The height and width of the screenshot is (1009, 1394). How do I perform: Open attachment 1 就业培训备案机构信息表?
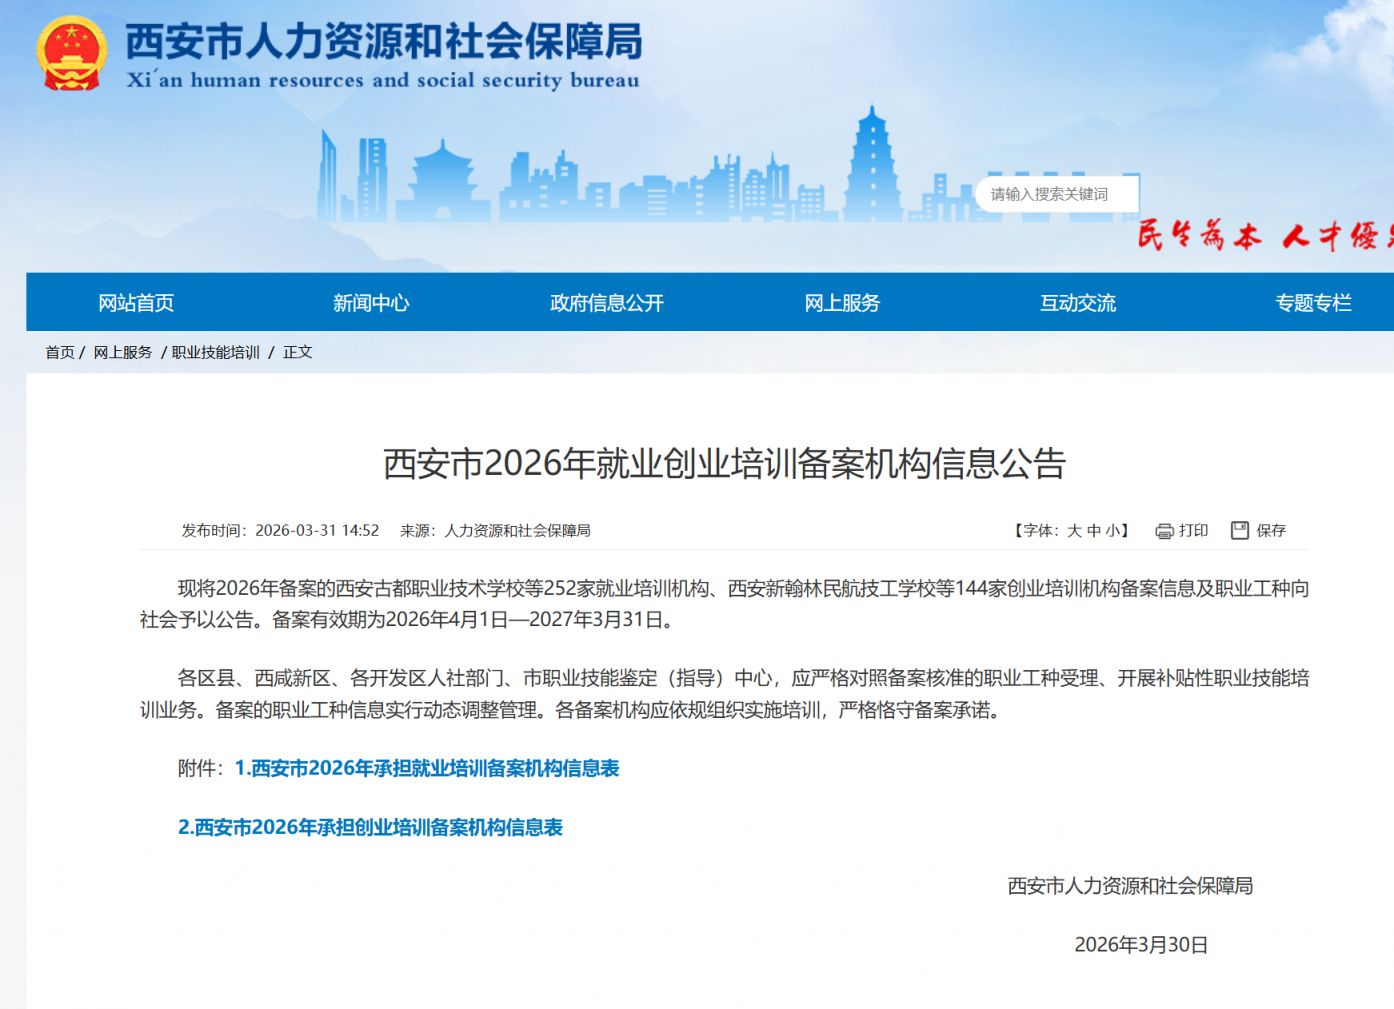coord(427,768)
